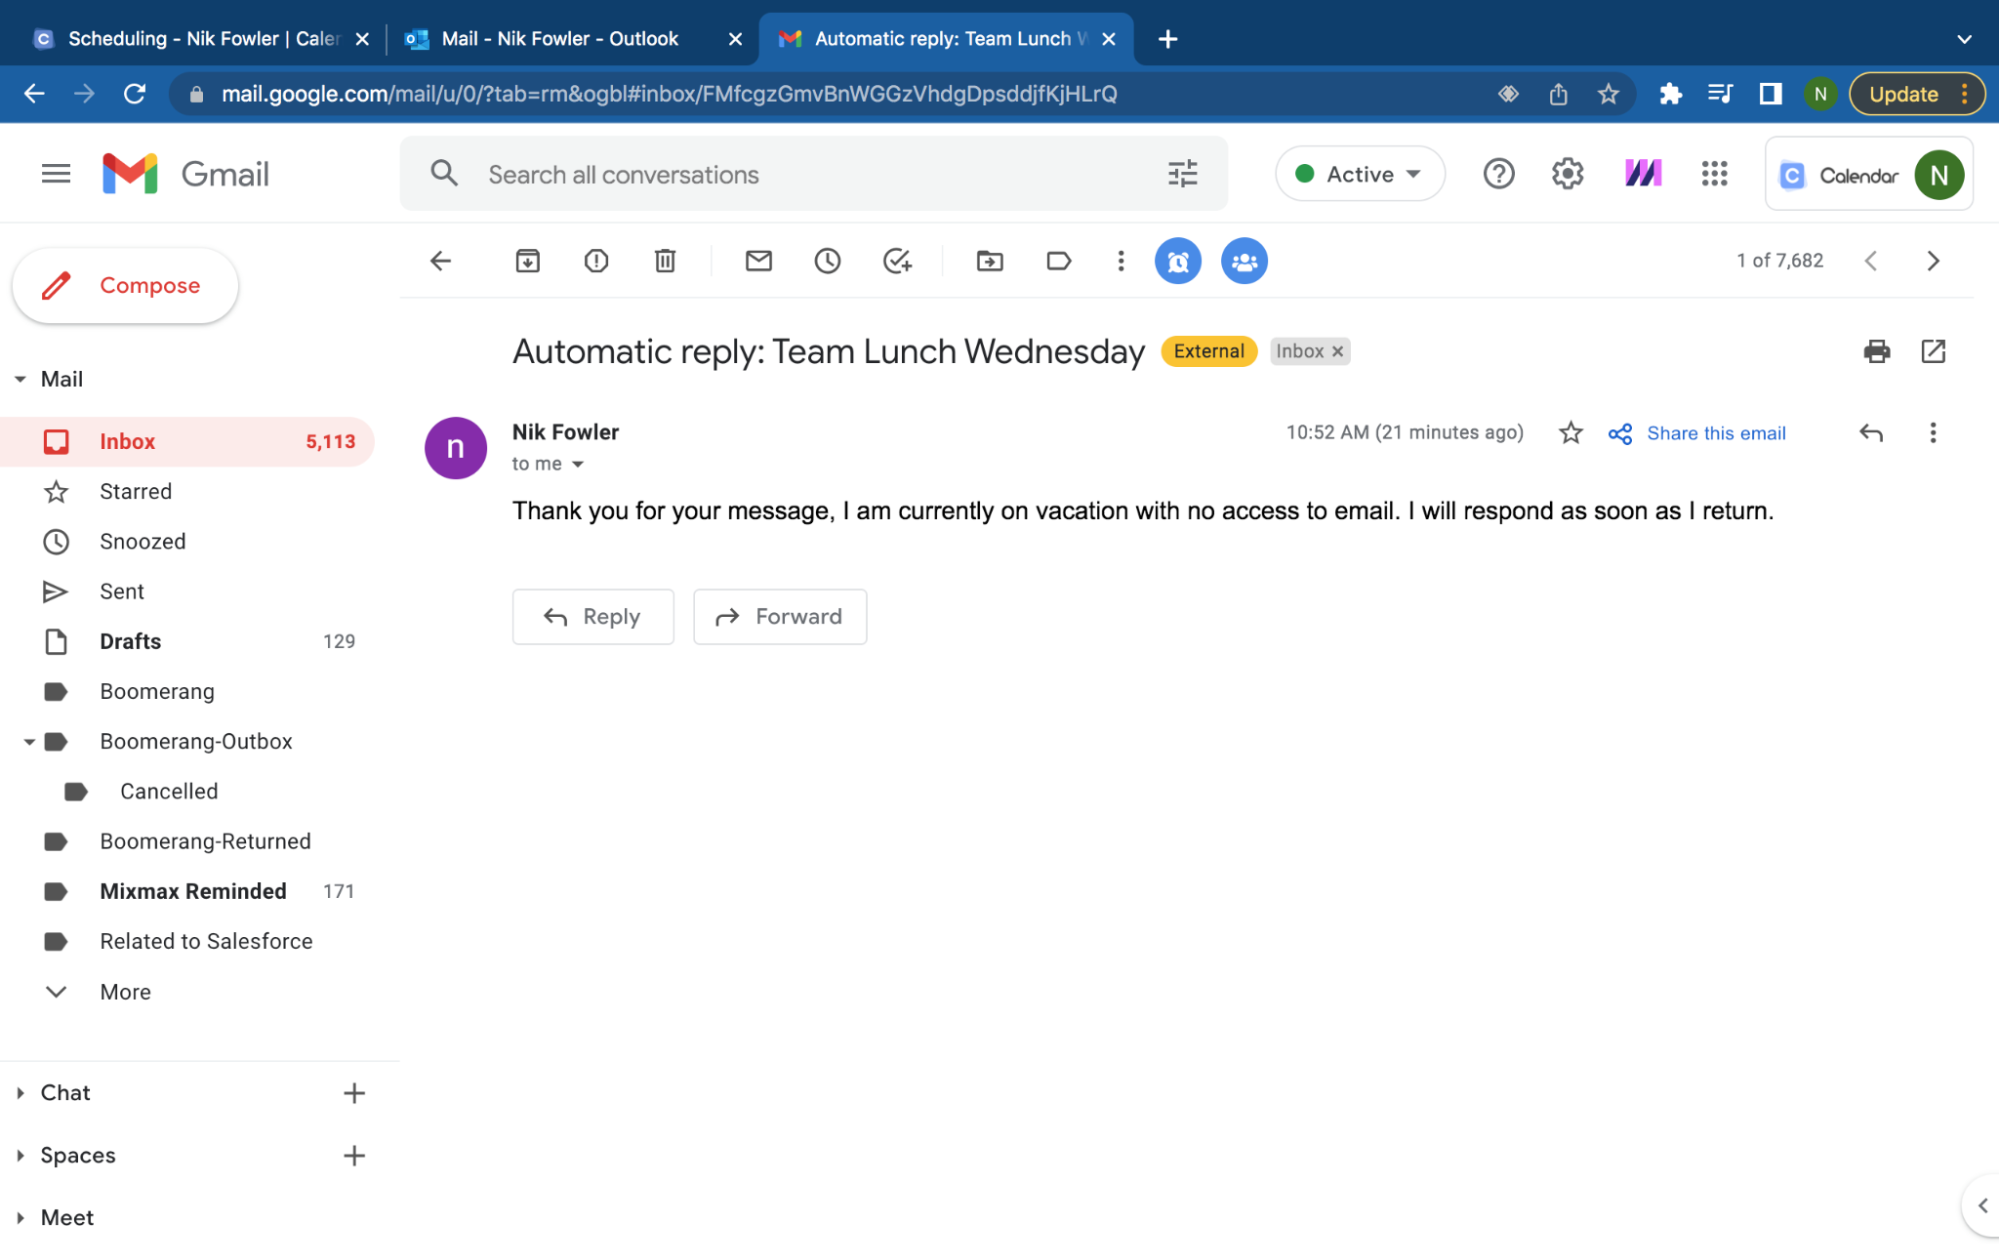1999x1250 pixels.
Task: Expand recipient details via 'to me' arrow
Action: [578, 463]
